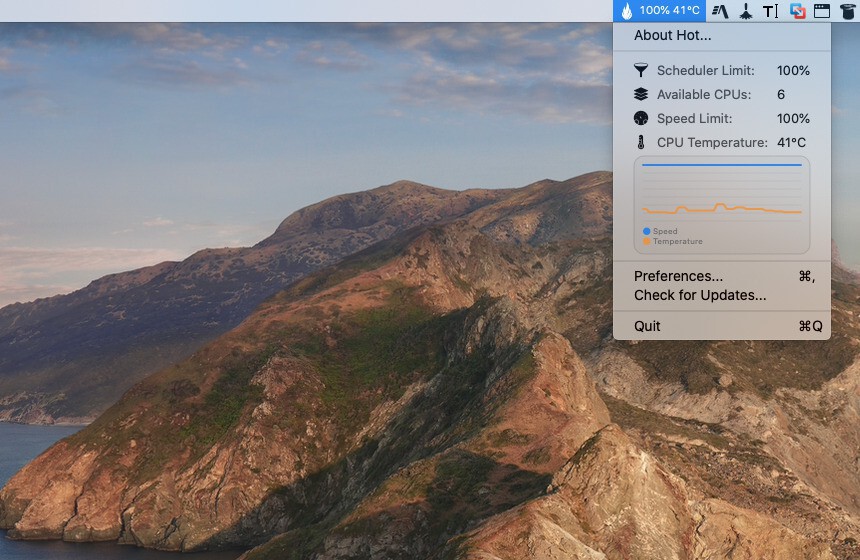Open Preferences... from the Hot menu
This screenshot has width=860, height=560.
tap(678, 276)
